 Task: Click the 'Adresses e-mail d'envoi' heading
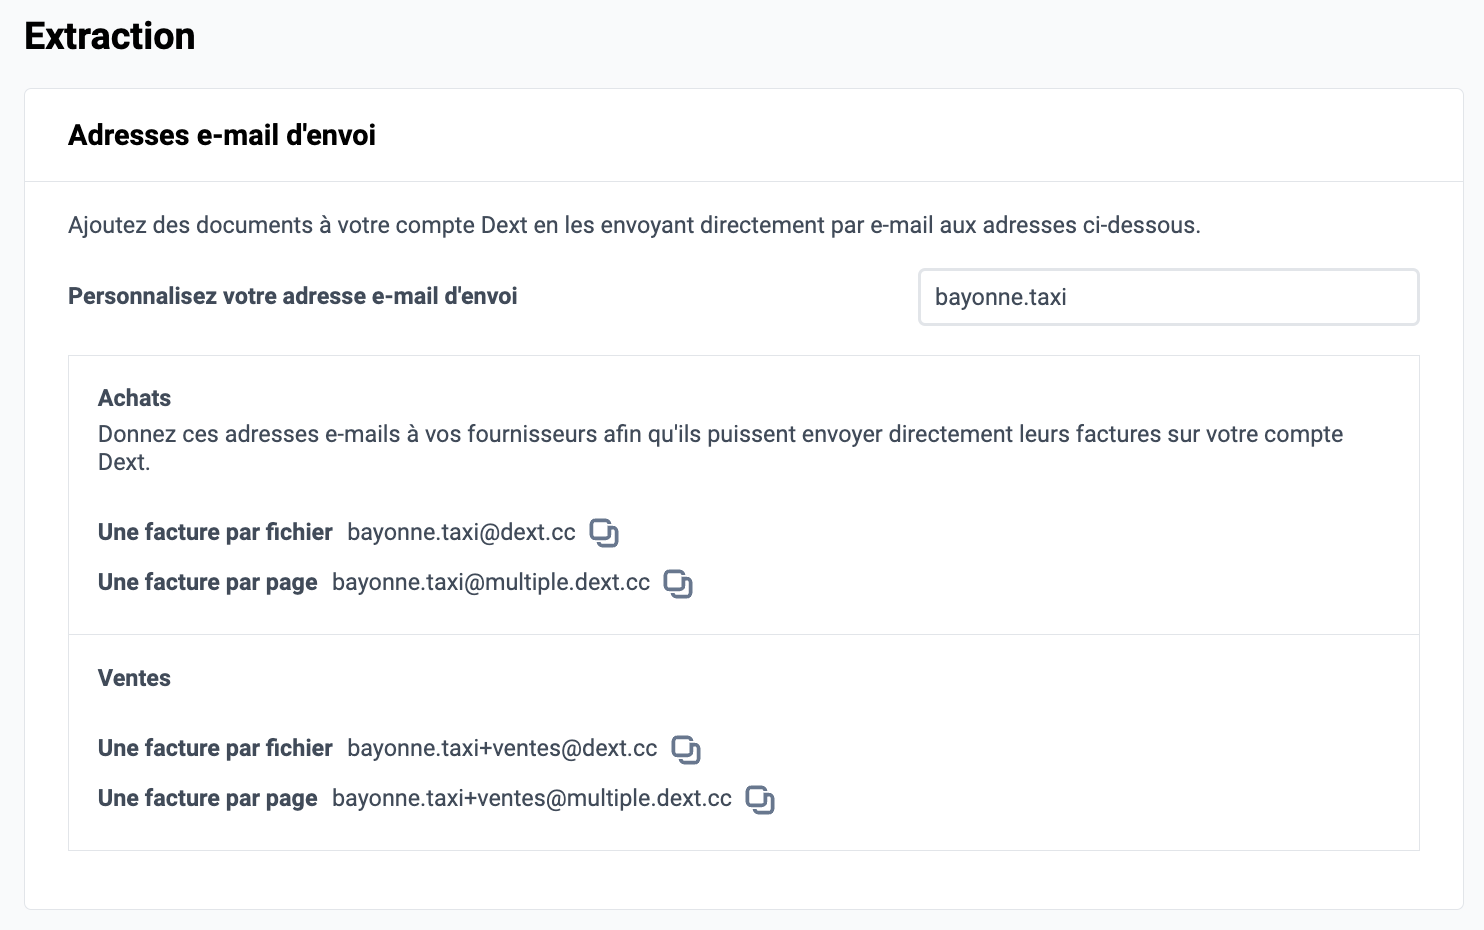click(x=222, y=135)
